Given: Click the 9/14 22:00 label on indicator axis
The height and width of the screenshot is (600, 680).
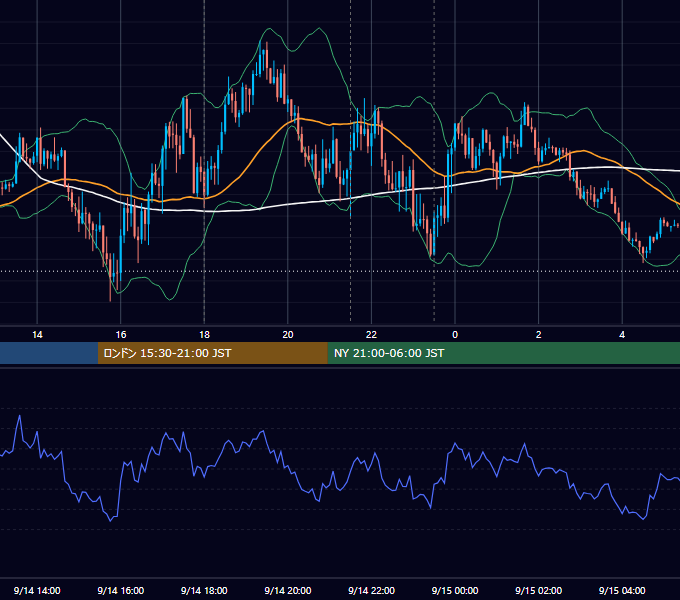Looking at the screenshot, I should [x=372, y=590].
